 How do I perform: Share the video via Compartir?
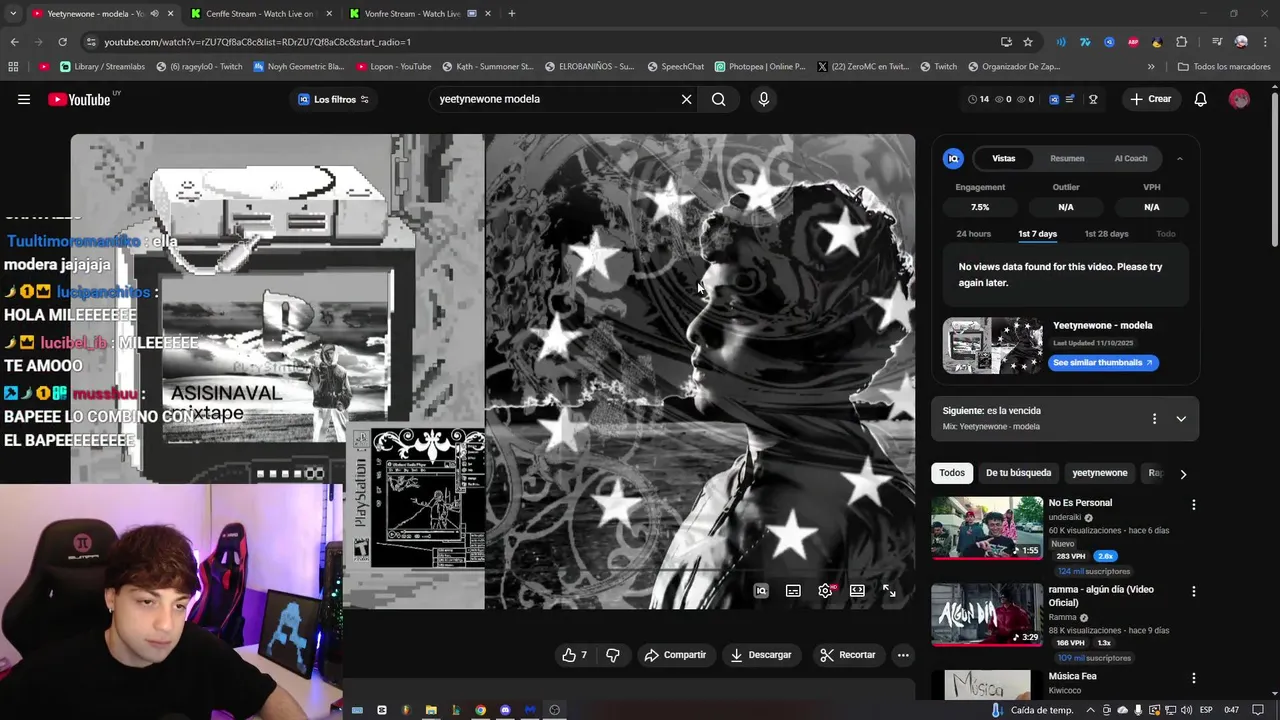point(675,655)
